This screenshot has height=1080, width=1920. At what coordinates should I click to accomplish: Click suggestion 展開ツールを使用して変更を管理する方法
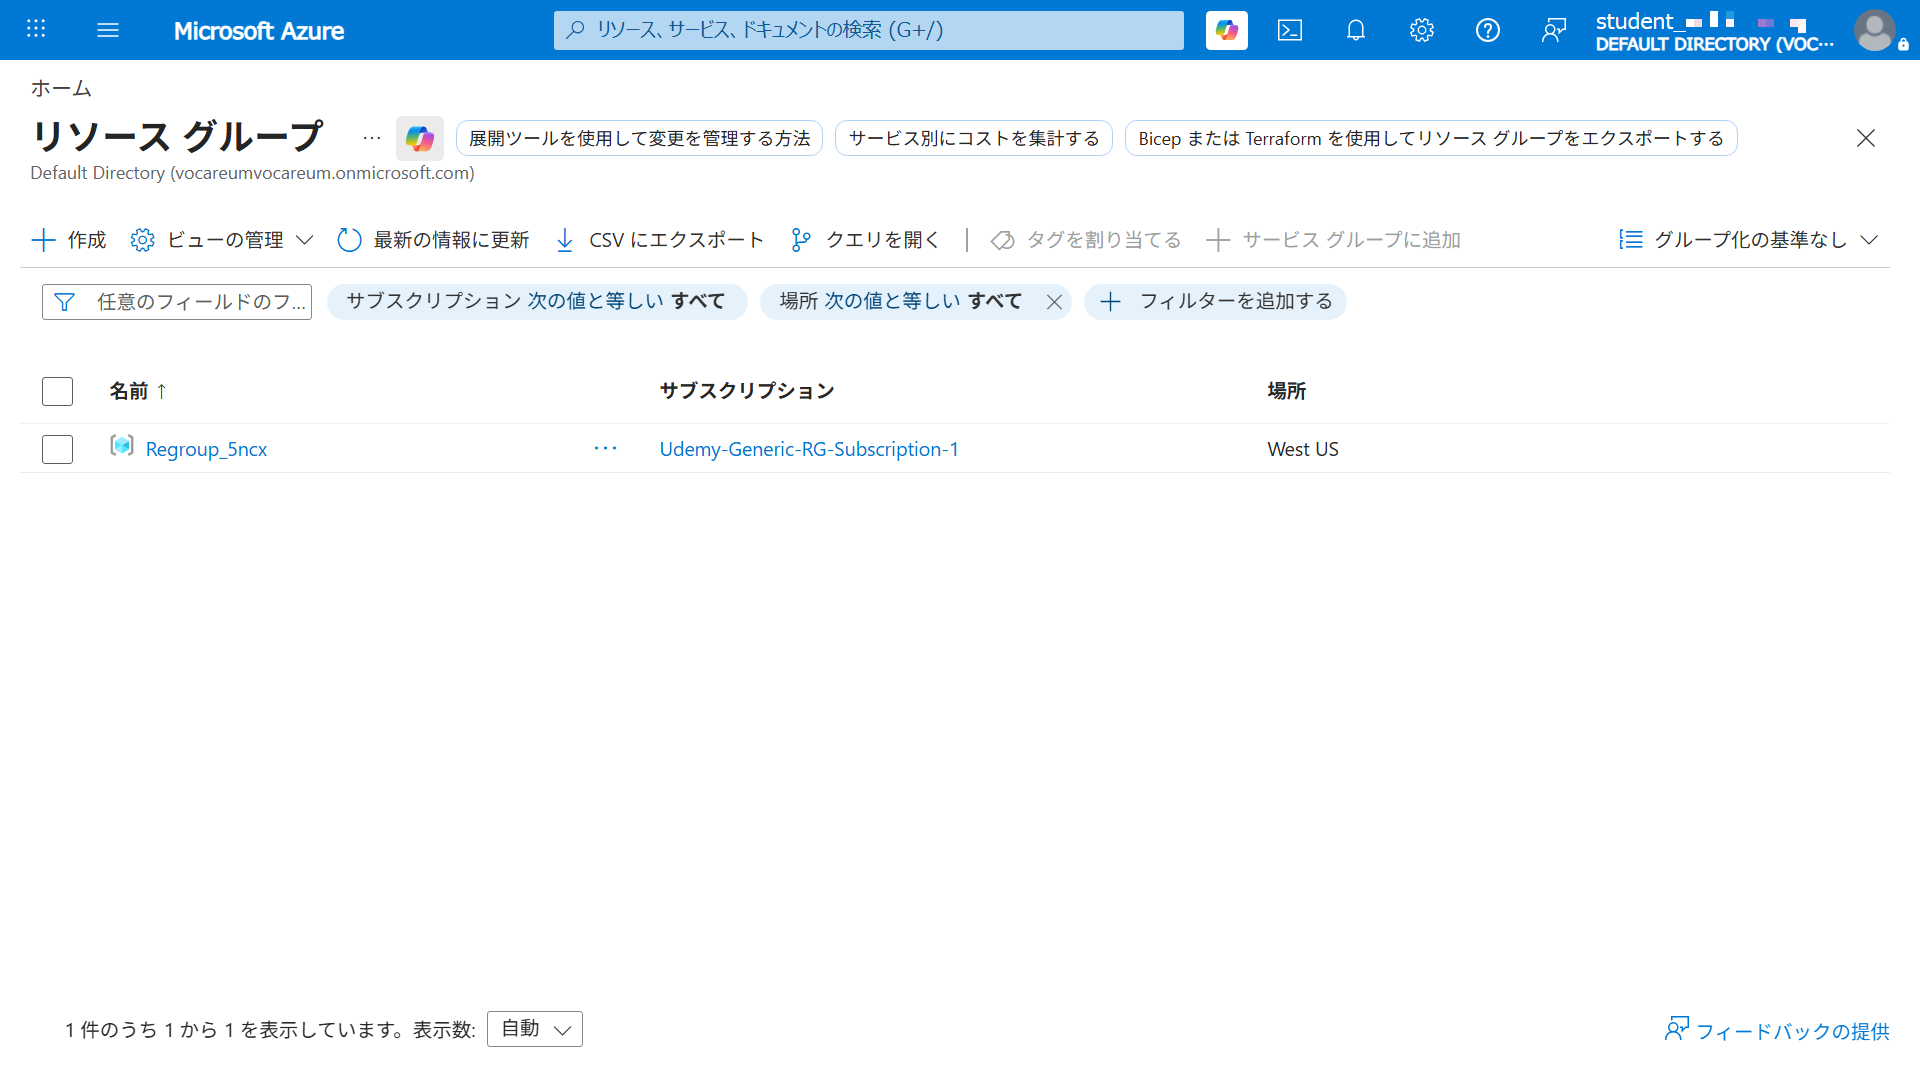[x=639, y=138]
